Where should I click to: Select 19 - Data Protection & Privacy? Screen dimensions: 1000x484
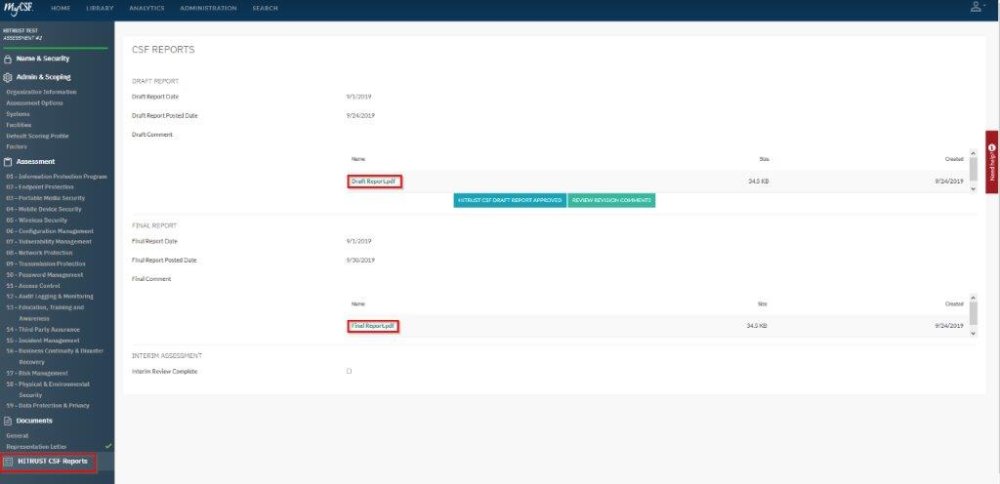point(48,406)
